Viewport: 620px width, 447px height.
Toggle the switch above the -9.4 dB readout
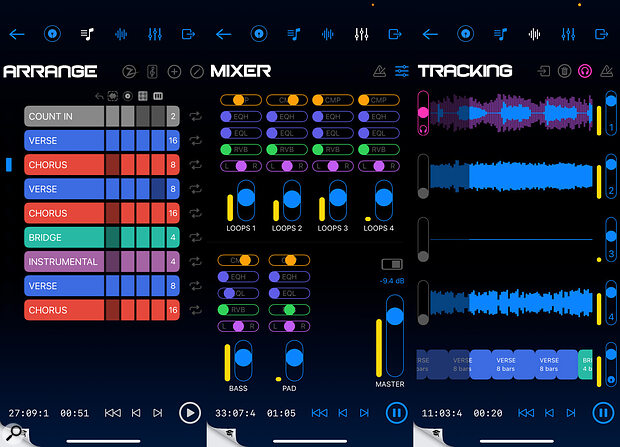[x=392, y=264]
